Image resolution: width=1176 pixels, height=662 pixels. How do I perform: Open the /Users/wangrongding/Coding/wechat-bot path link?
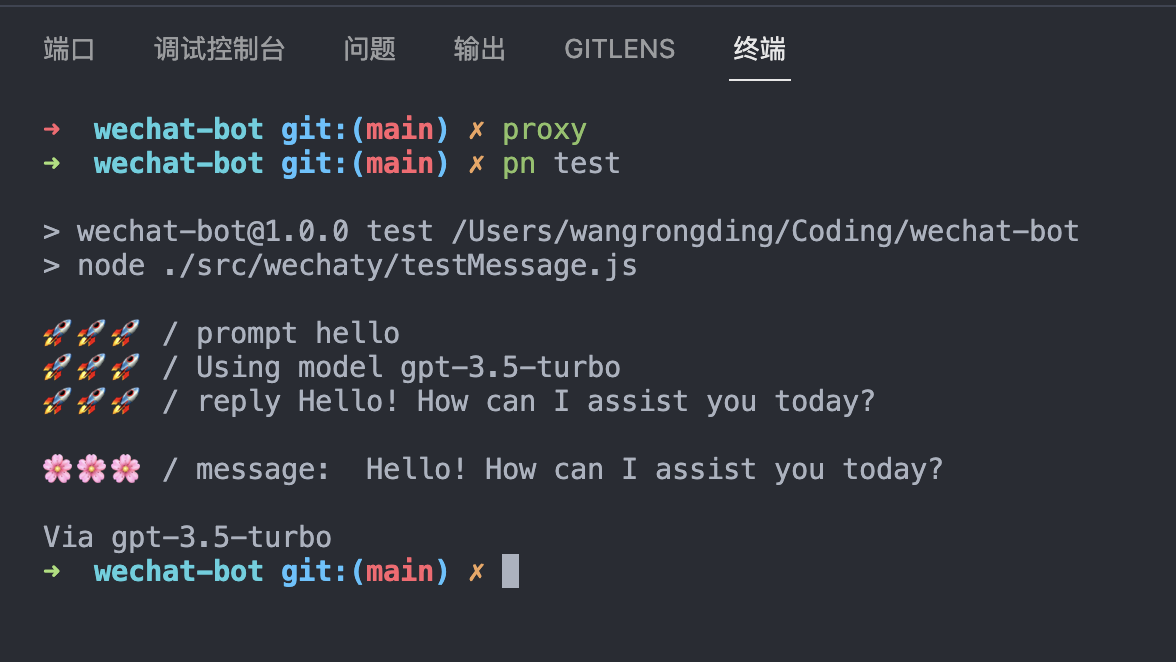coord(765,232)
